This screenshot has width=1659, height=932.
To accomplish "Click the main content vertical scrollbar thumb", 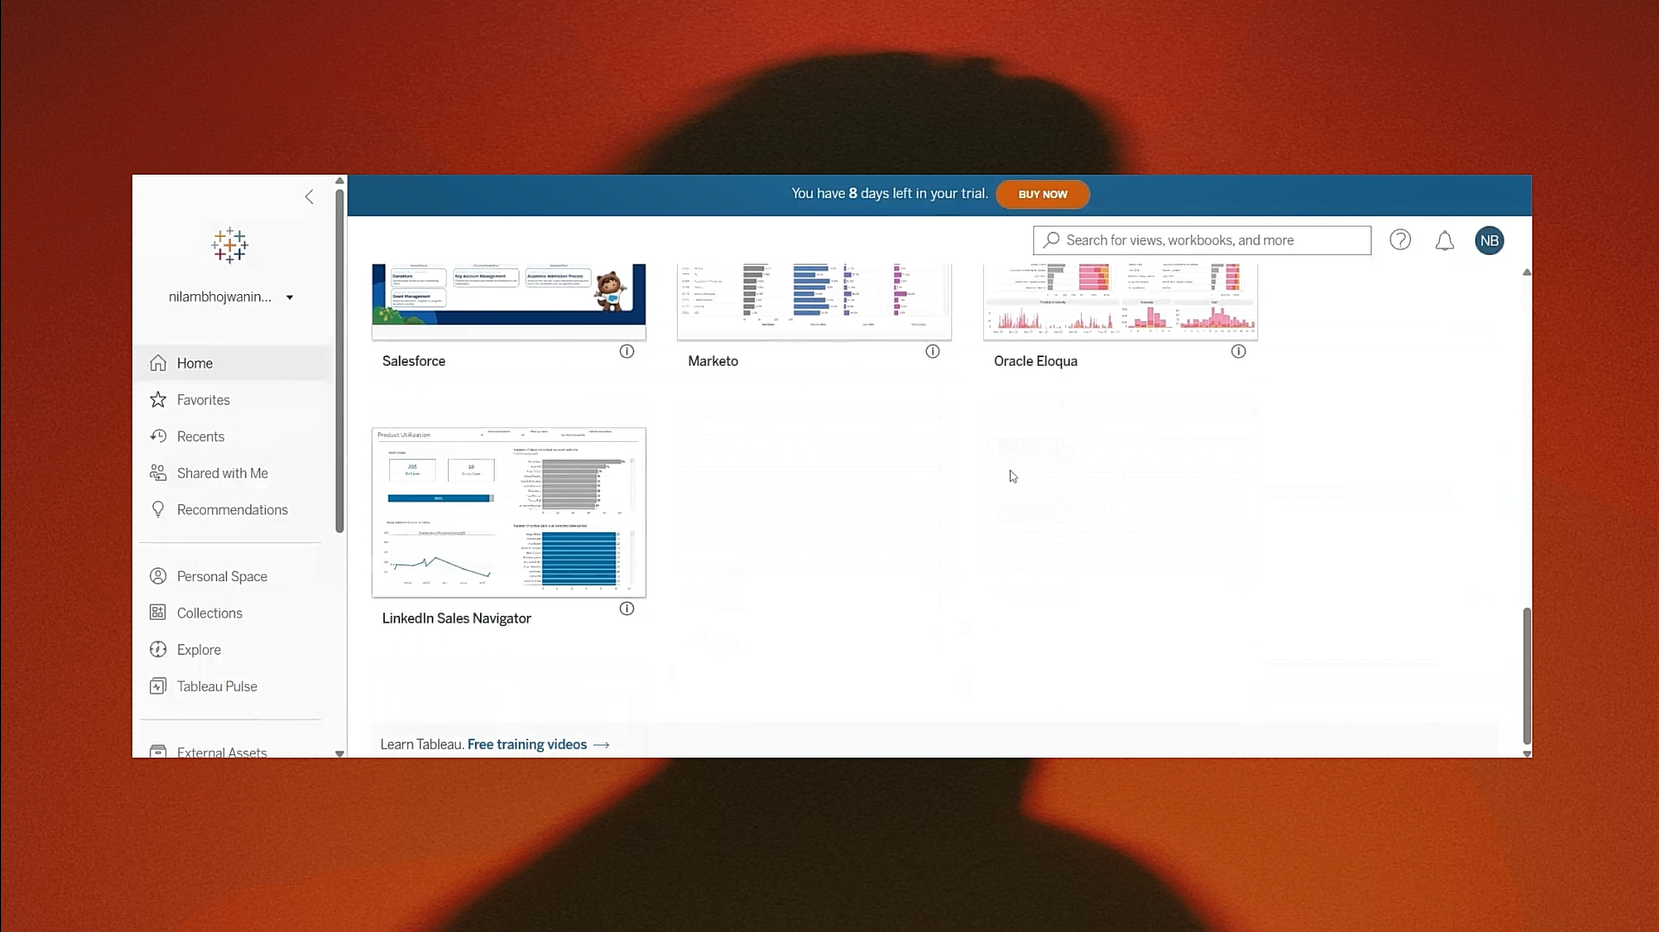I will coord(1527,676).
